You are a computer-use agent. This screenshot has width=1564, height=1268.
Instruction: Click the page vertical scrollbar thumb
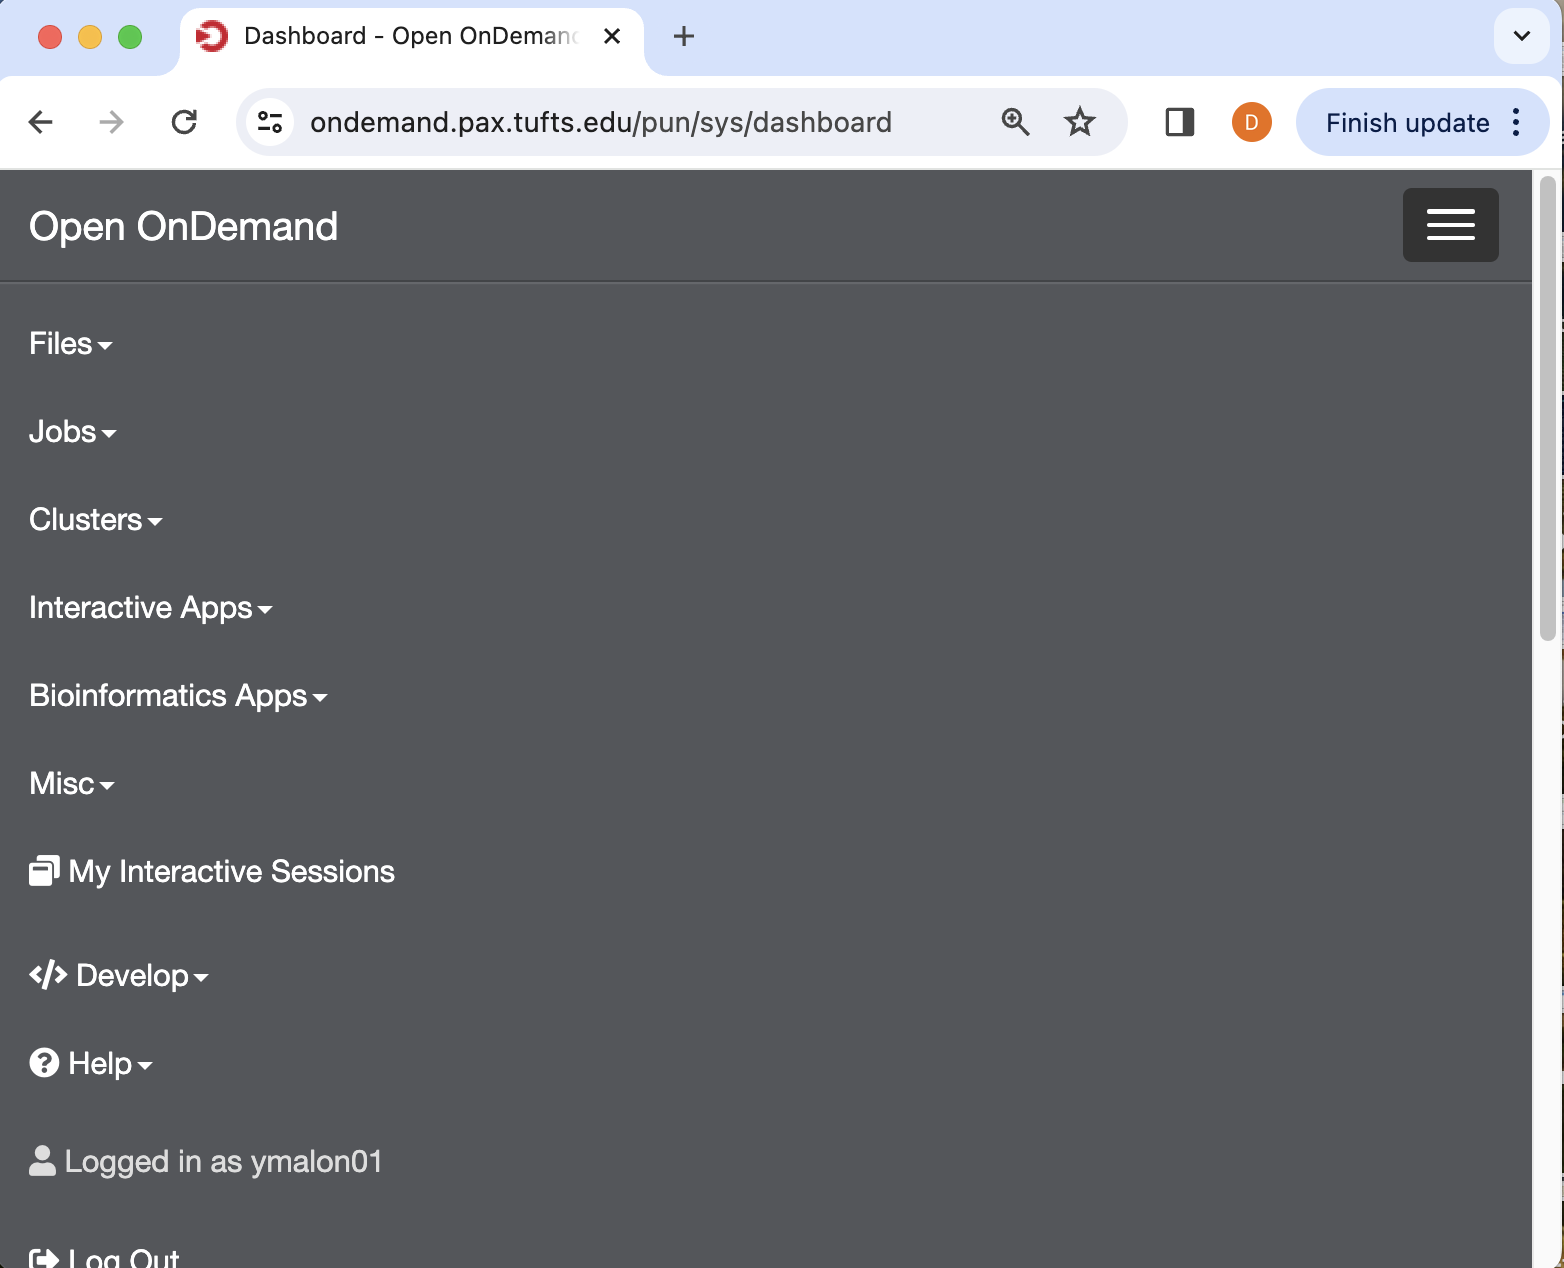1548,408
